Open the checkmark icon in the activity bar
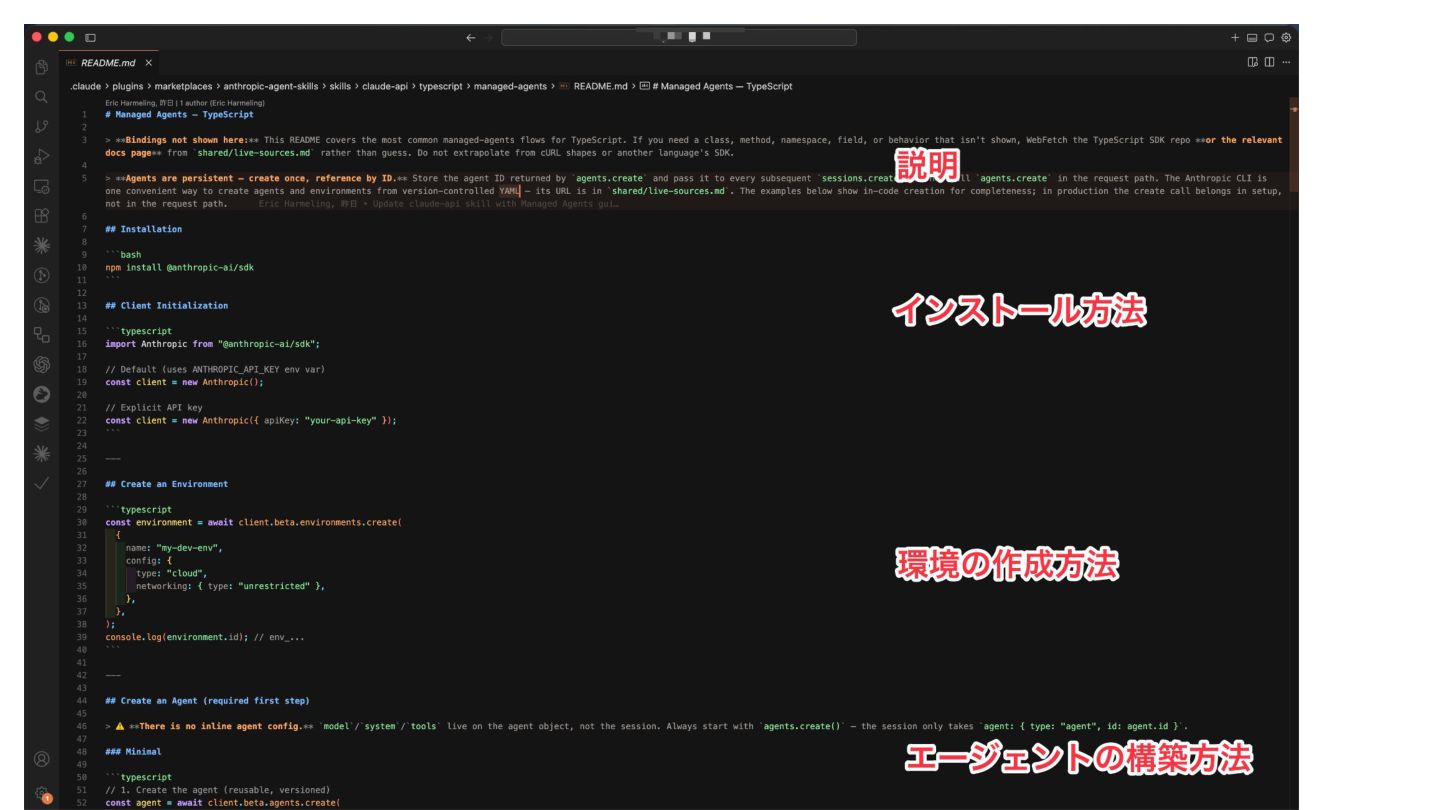This screenshot has height=810, width=1440. (x=42, y=483)
